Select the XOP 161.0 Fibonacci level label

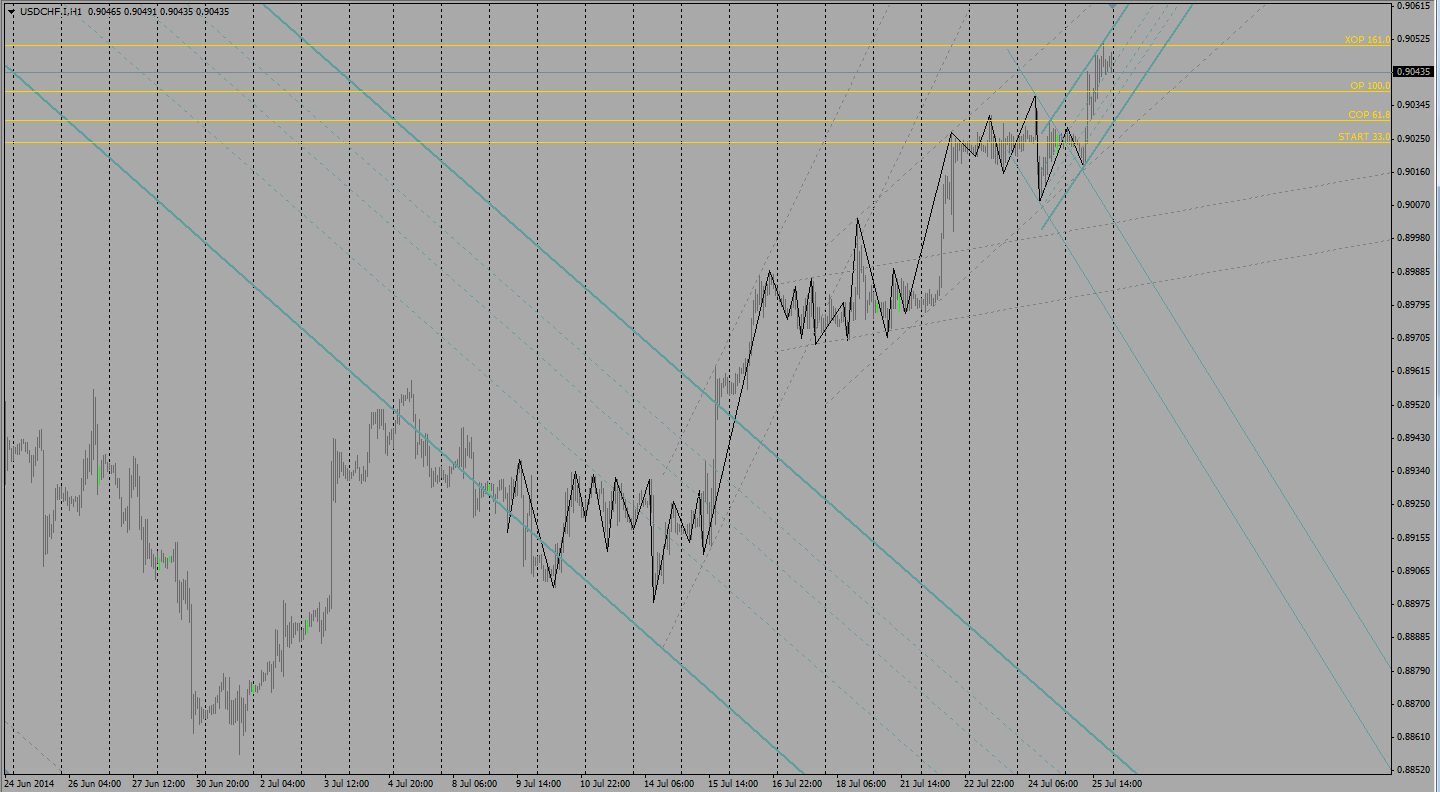point(1367,39)
